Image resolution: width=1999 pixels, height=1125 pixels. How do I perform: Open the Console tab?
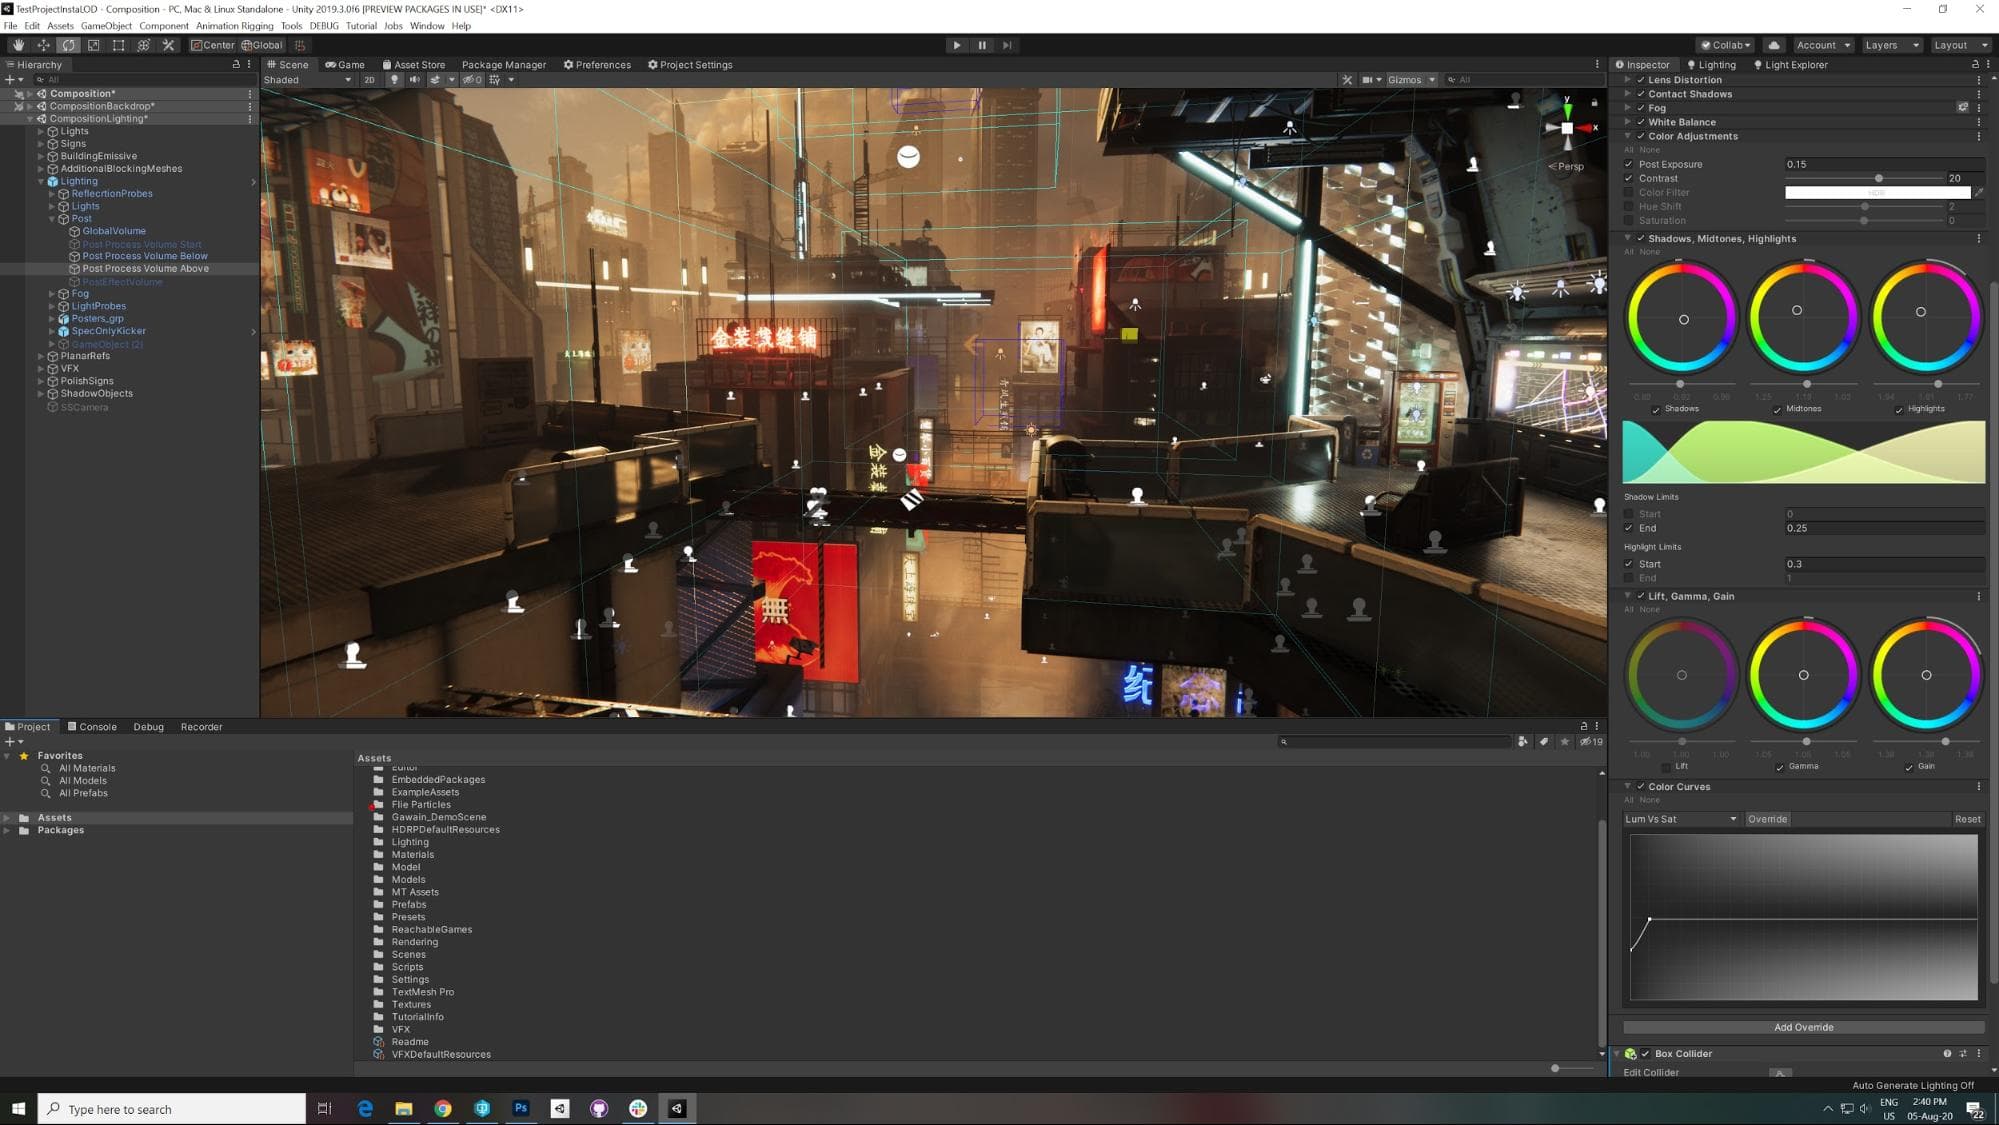tap(92, 727)
